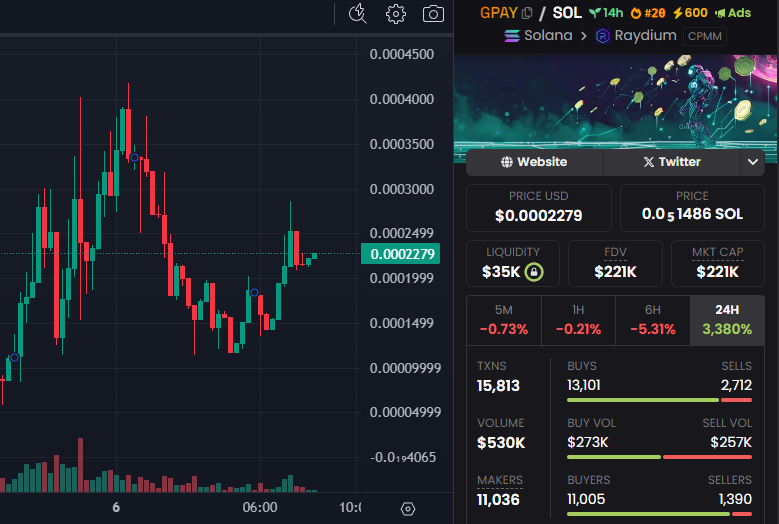Screen dimensions: 779x524
Task: Expand more social links chevron
Action: point(753,162)
